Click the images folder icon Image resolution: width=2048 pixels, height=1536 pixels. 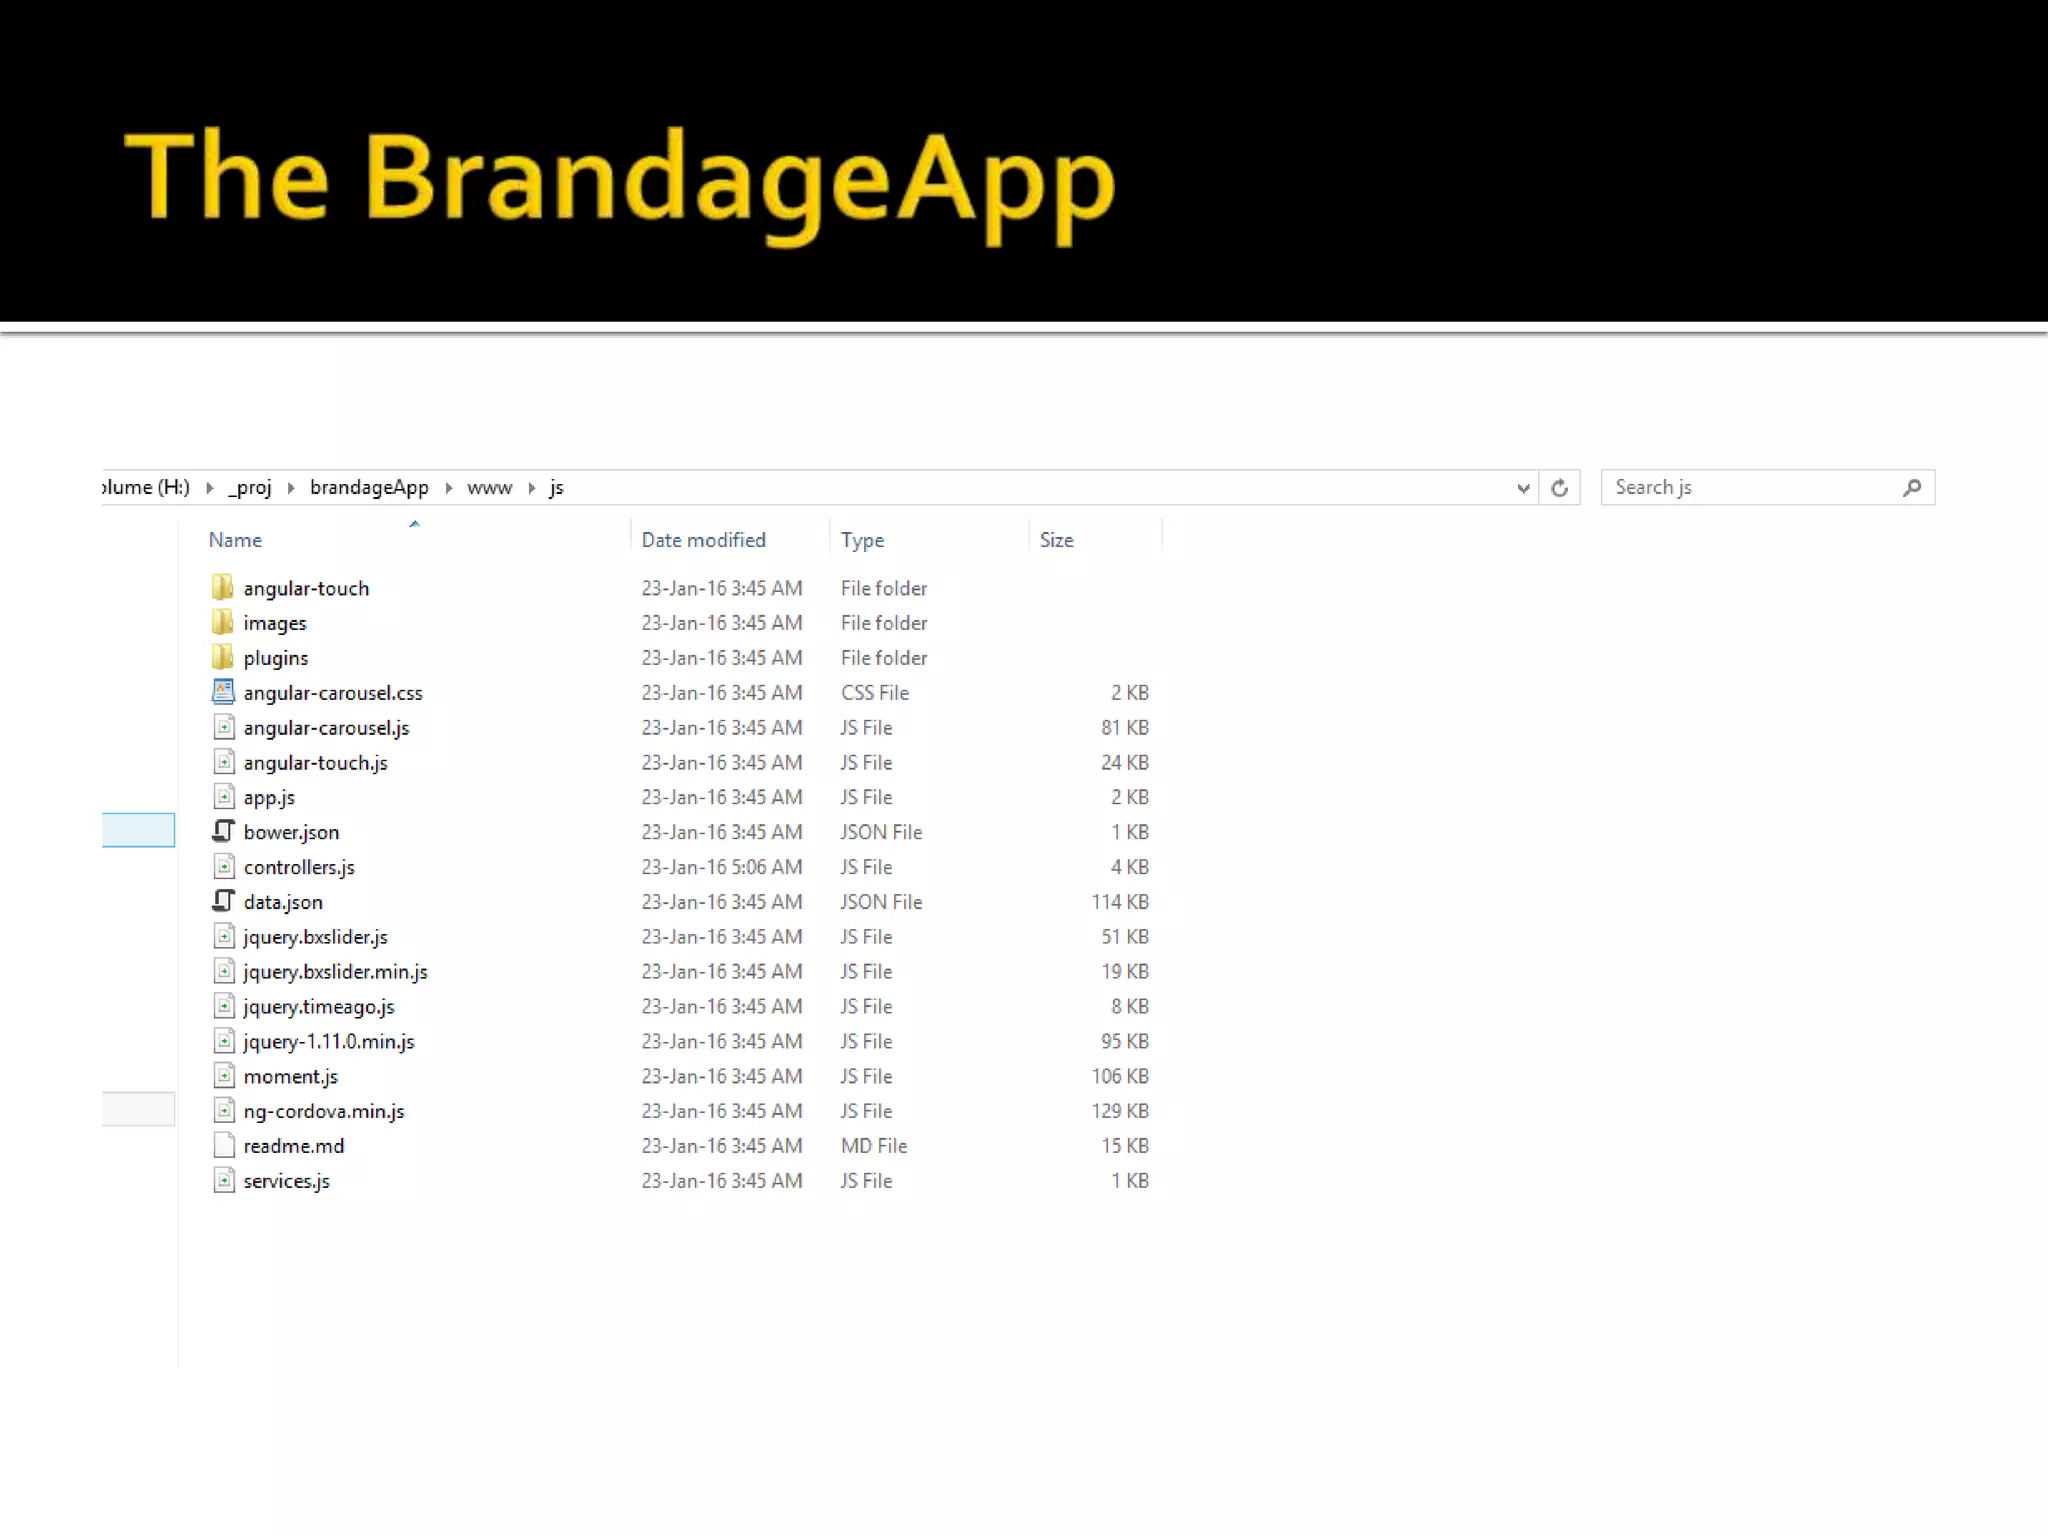click(222, 622)
